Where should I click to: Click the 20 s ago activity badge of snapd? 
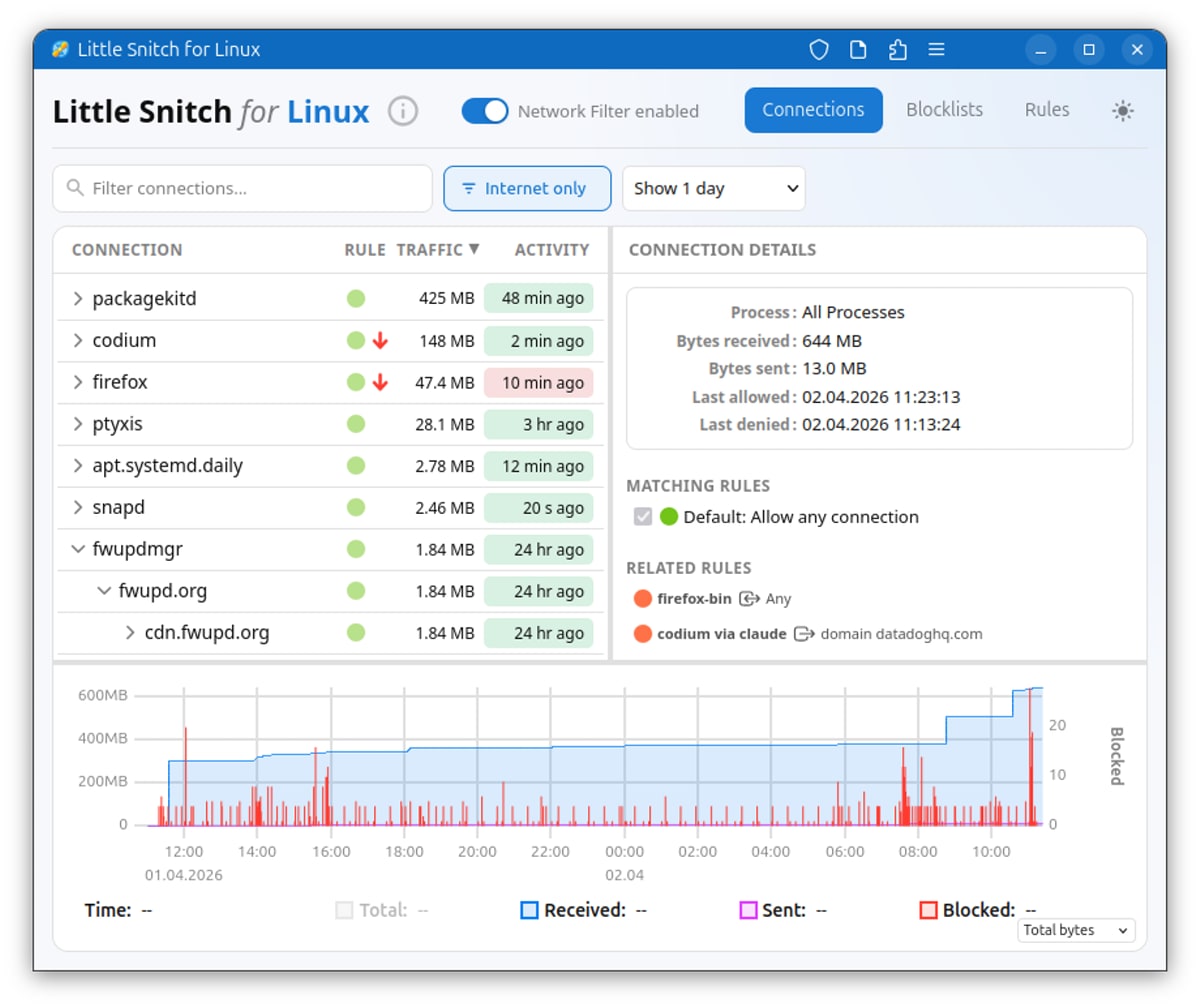pyautogui.click(x=539, y=508)
